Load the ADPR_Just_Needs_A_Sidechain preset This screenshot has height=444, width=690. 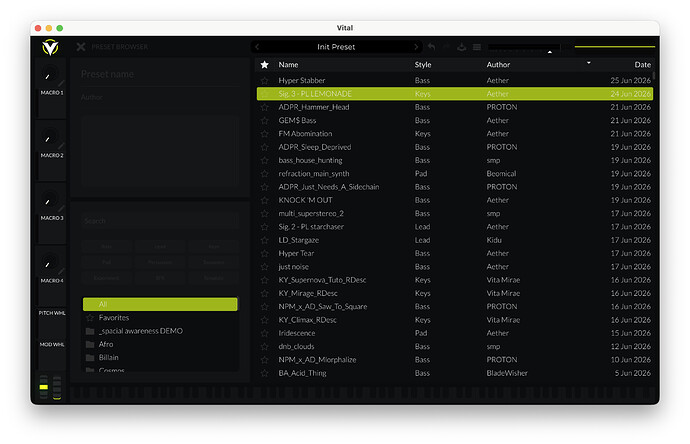point(455,187)
